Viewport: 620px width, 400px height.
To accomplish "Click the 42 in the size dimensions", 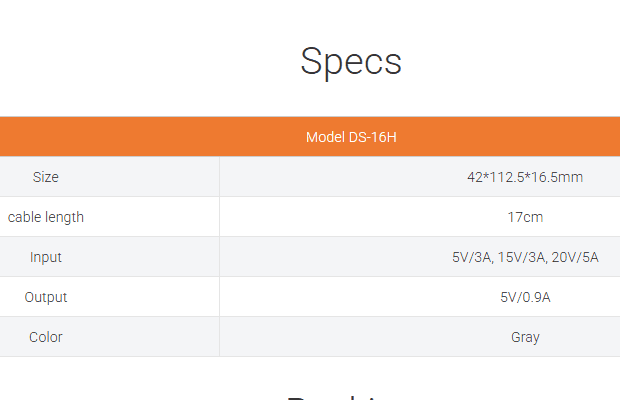I will (x=474, y=177).
